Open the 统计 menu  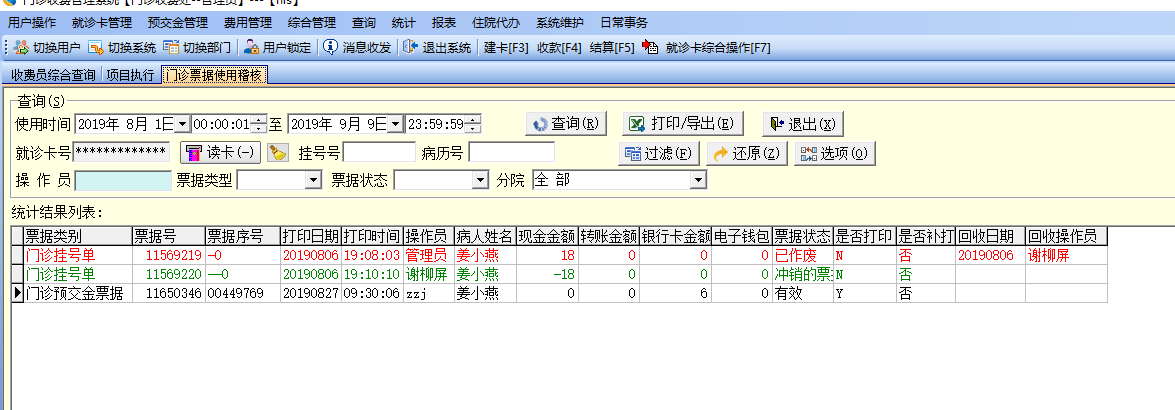click(403, 23)
